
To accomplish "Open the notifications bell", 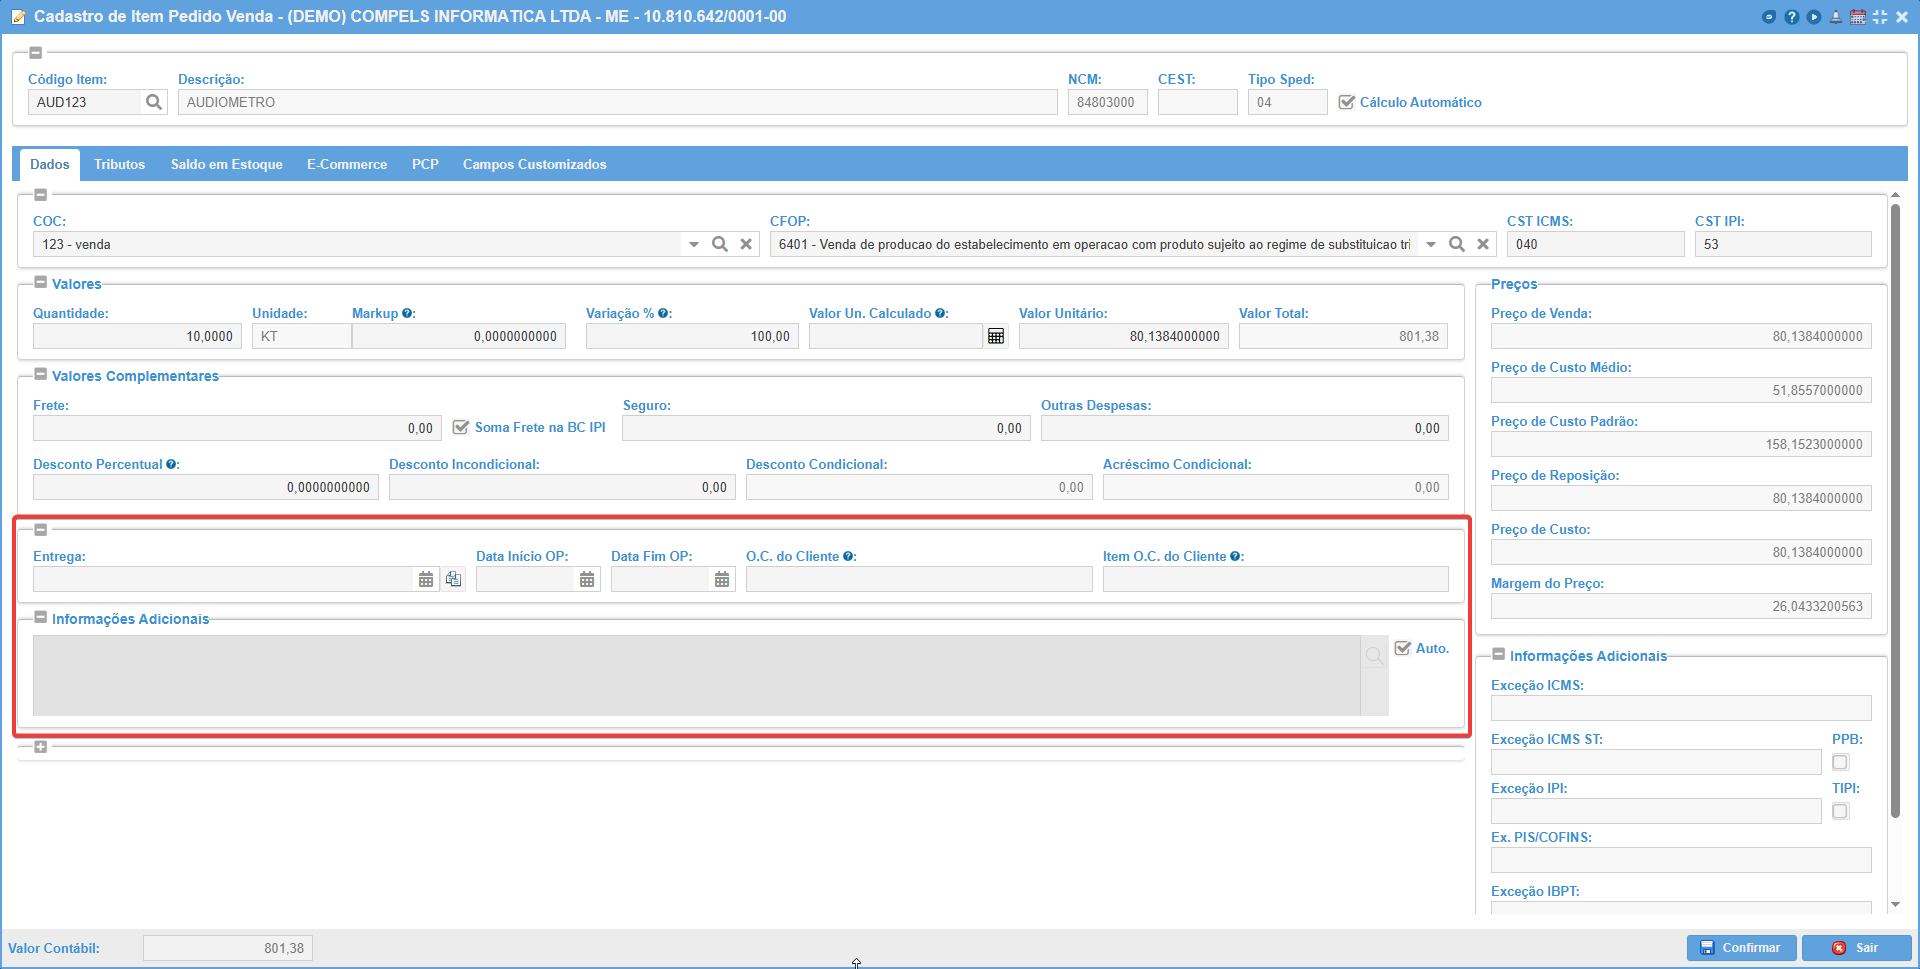I will tap(1836, 17).
